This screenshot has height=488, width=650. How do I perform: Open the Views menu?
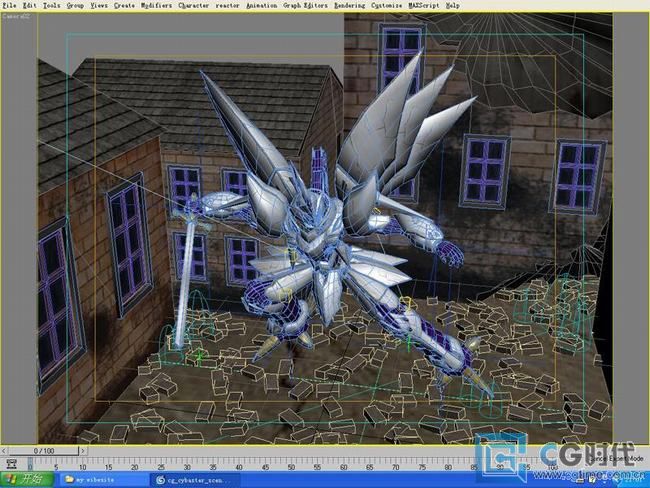pyautogui.click(x=99, y=5)
